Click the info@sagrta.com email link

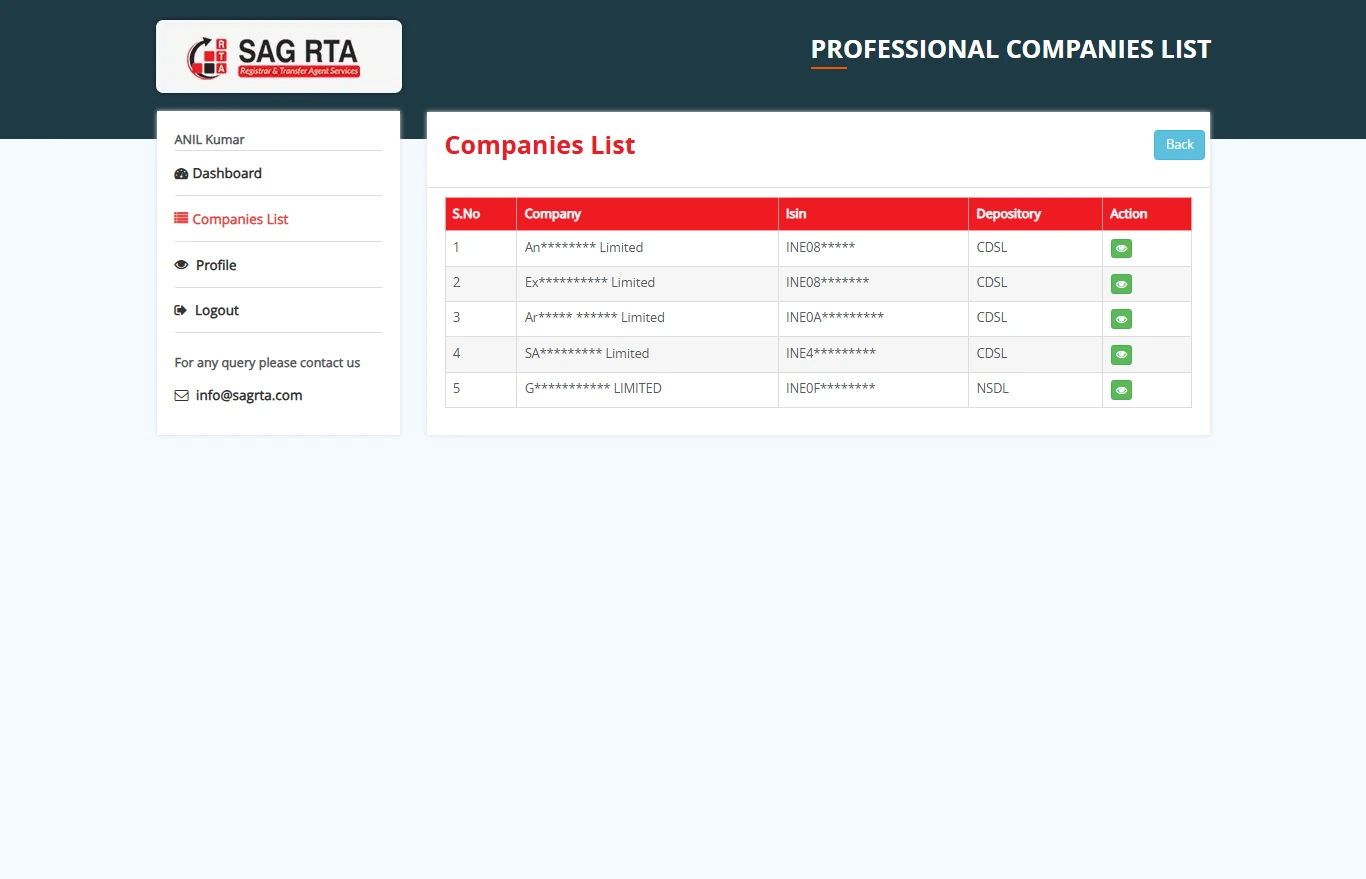249,396
